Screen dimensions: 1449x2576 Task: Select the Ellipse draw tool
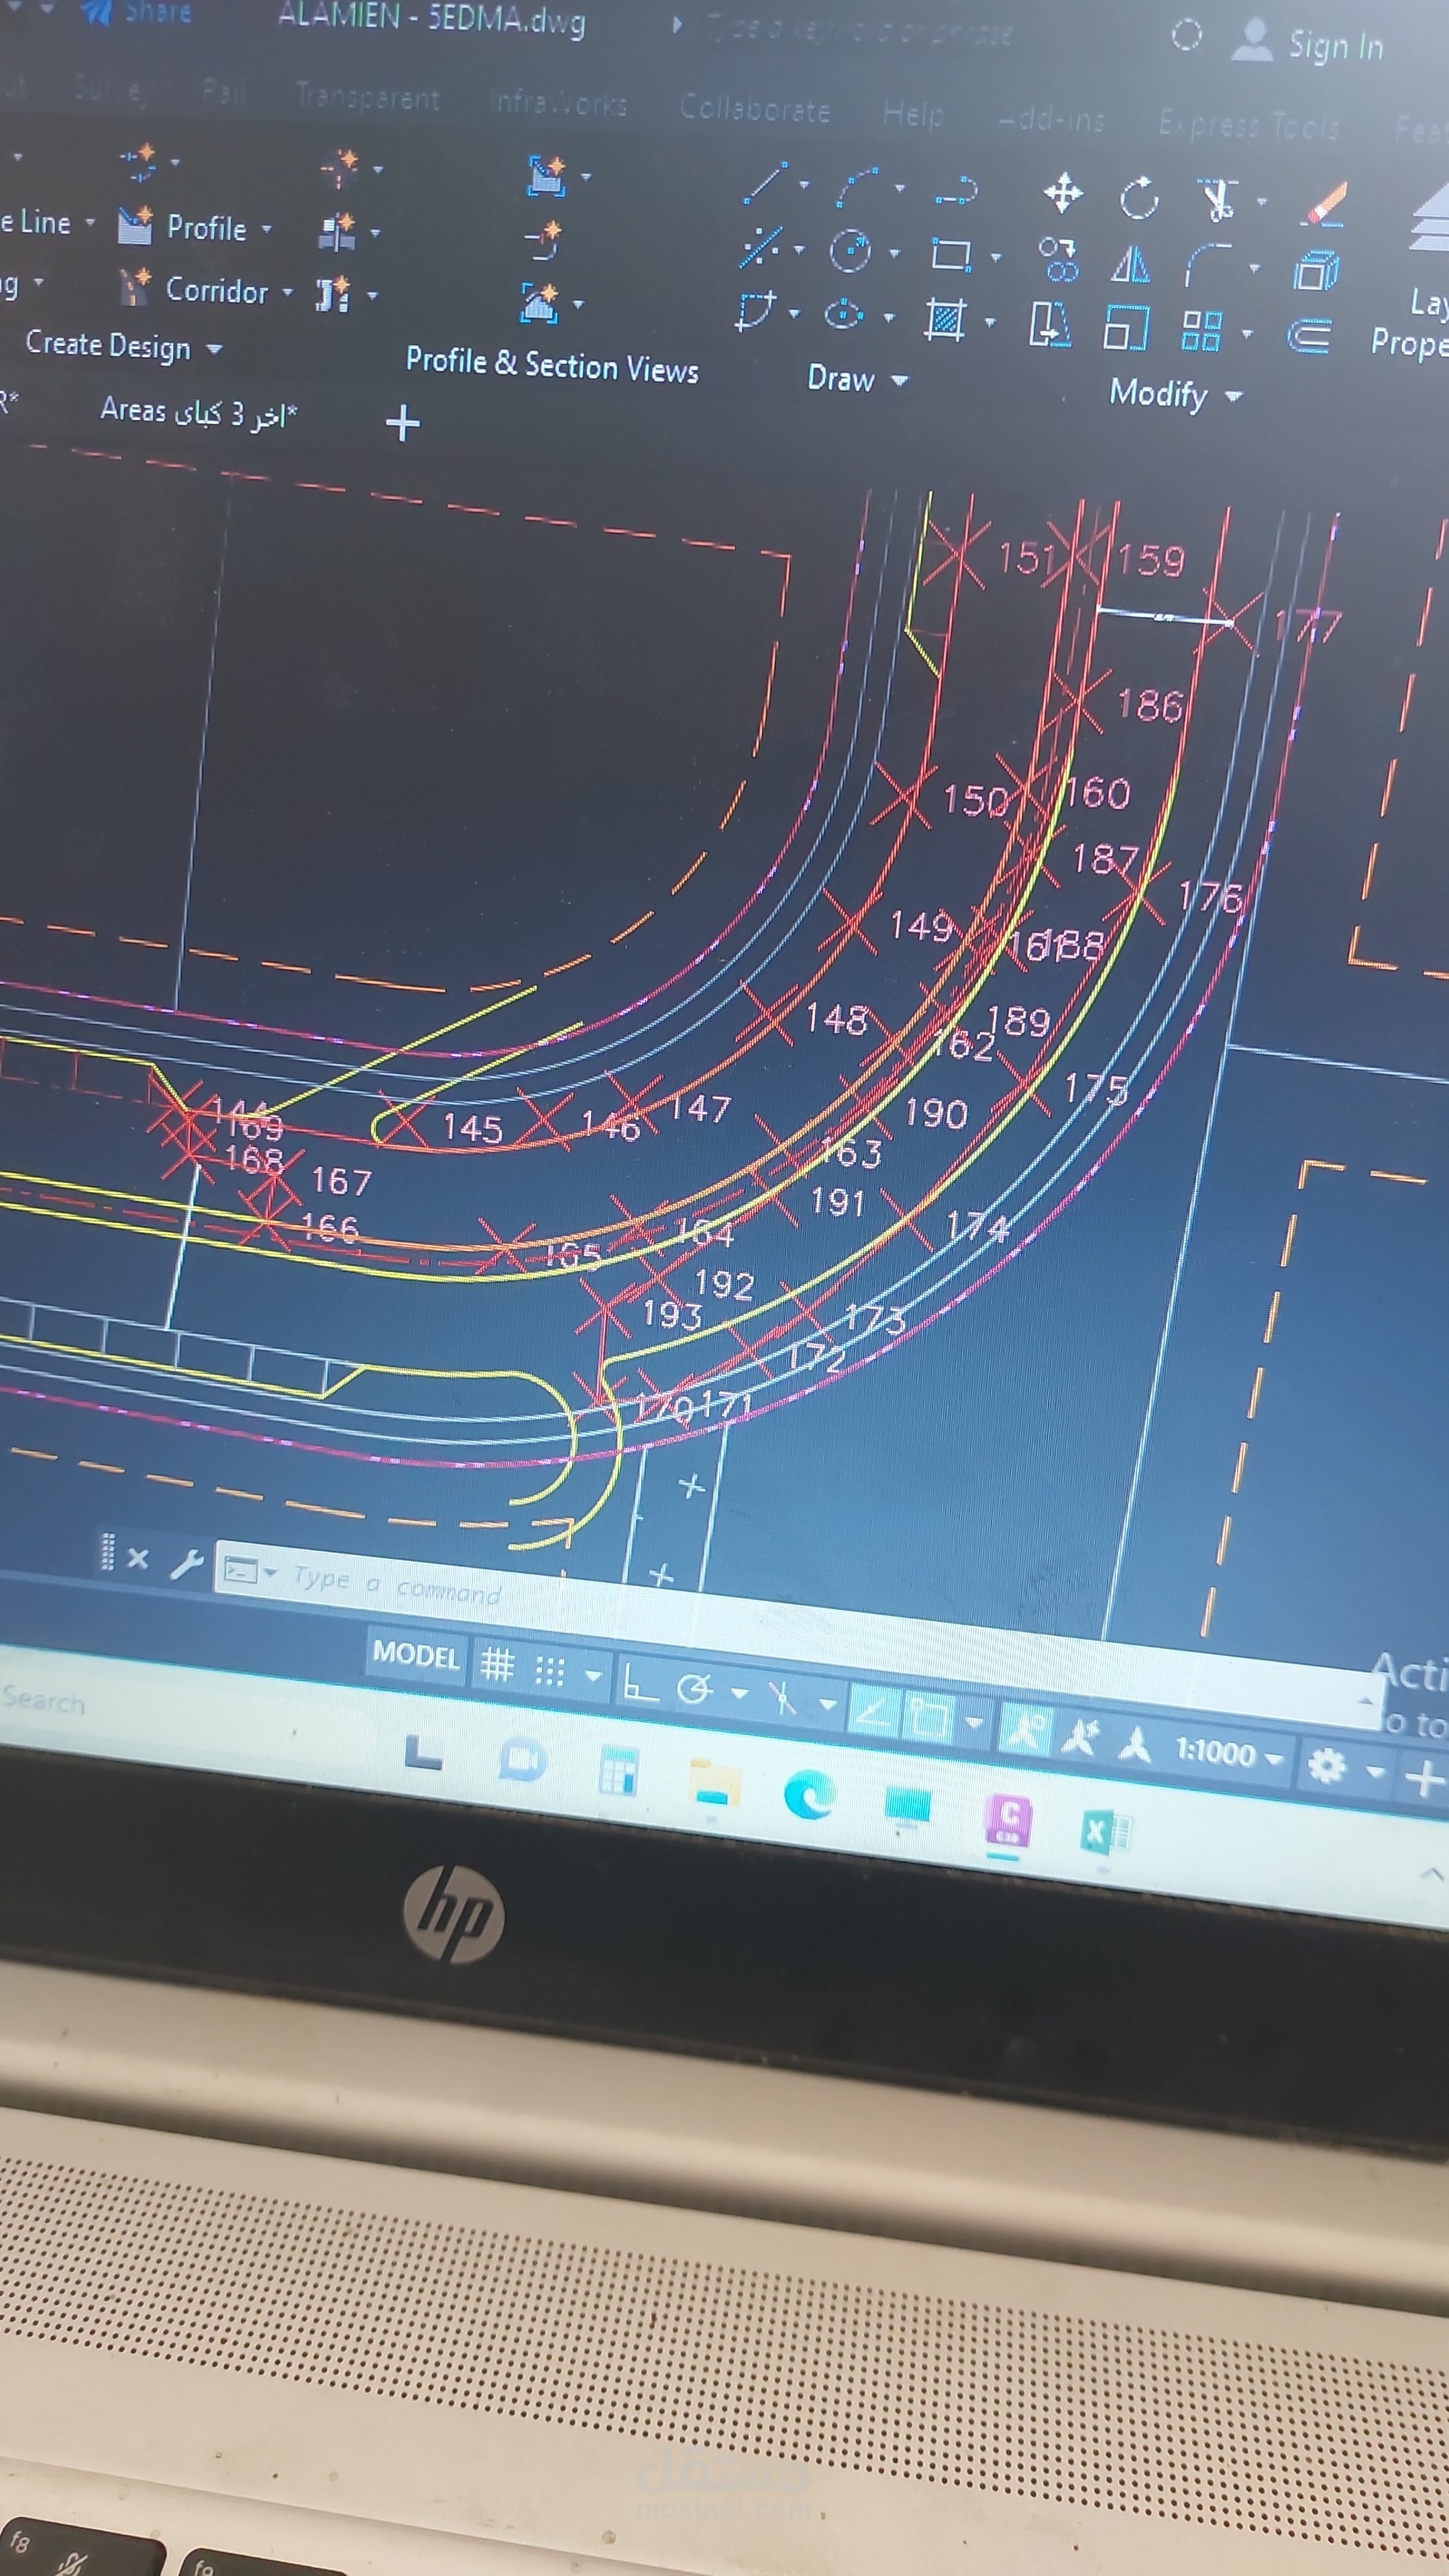[843, 314]
